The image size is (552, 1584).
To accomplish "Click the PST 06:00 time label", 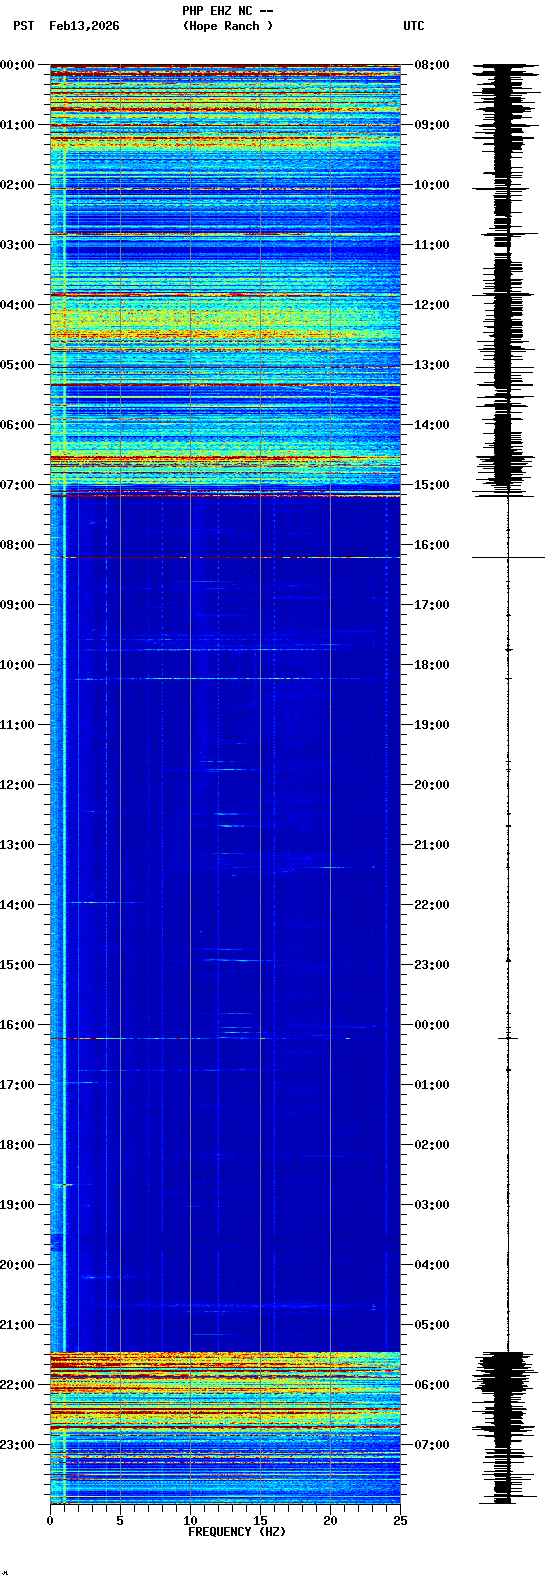I will pos(18,425).
